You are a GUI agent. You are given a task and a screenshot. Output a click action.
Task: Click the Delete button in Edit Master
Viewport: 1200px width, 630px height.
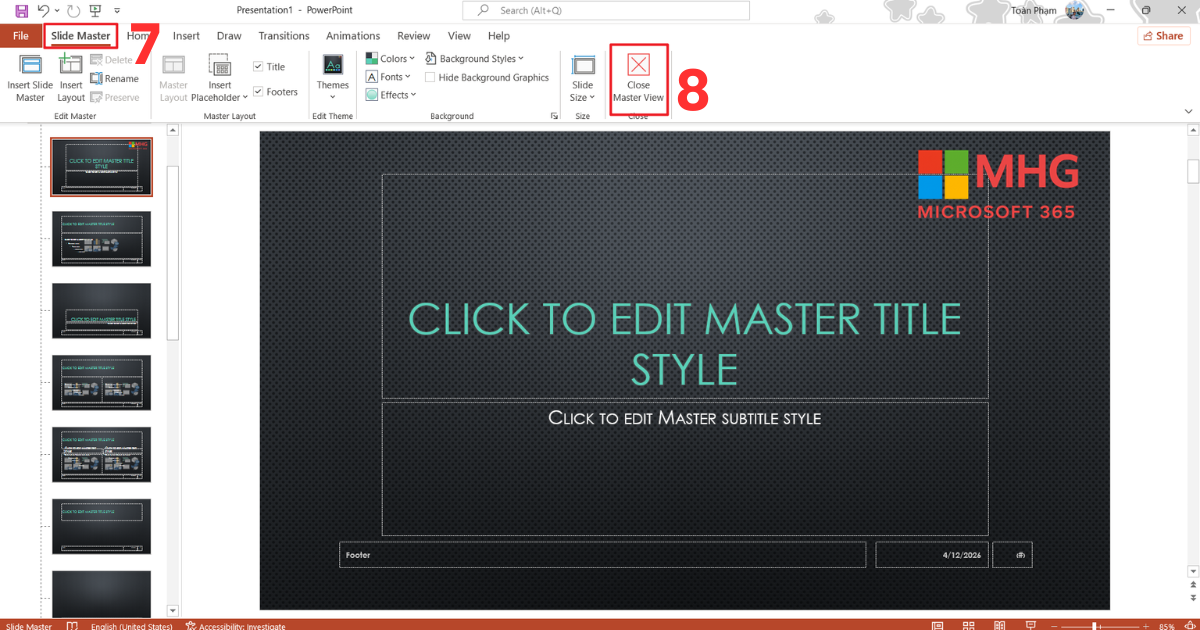coord(111,60)
